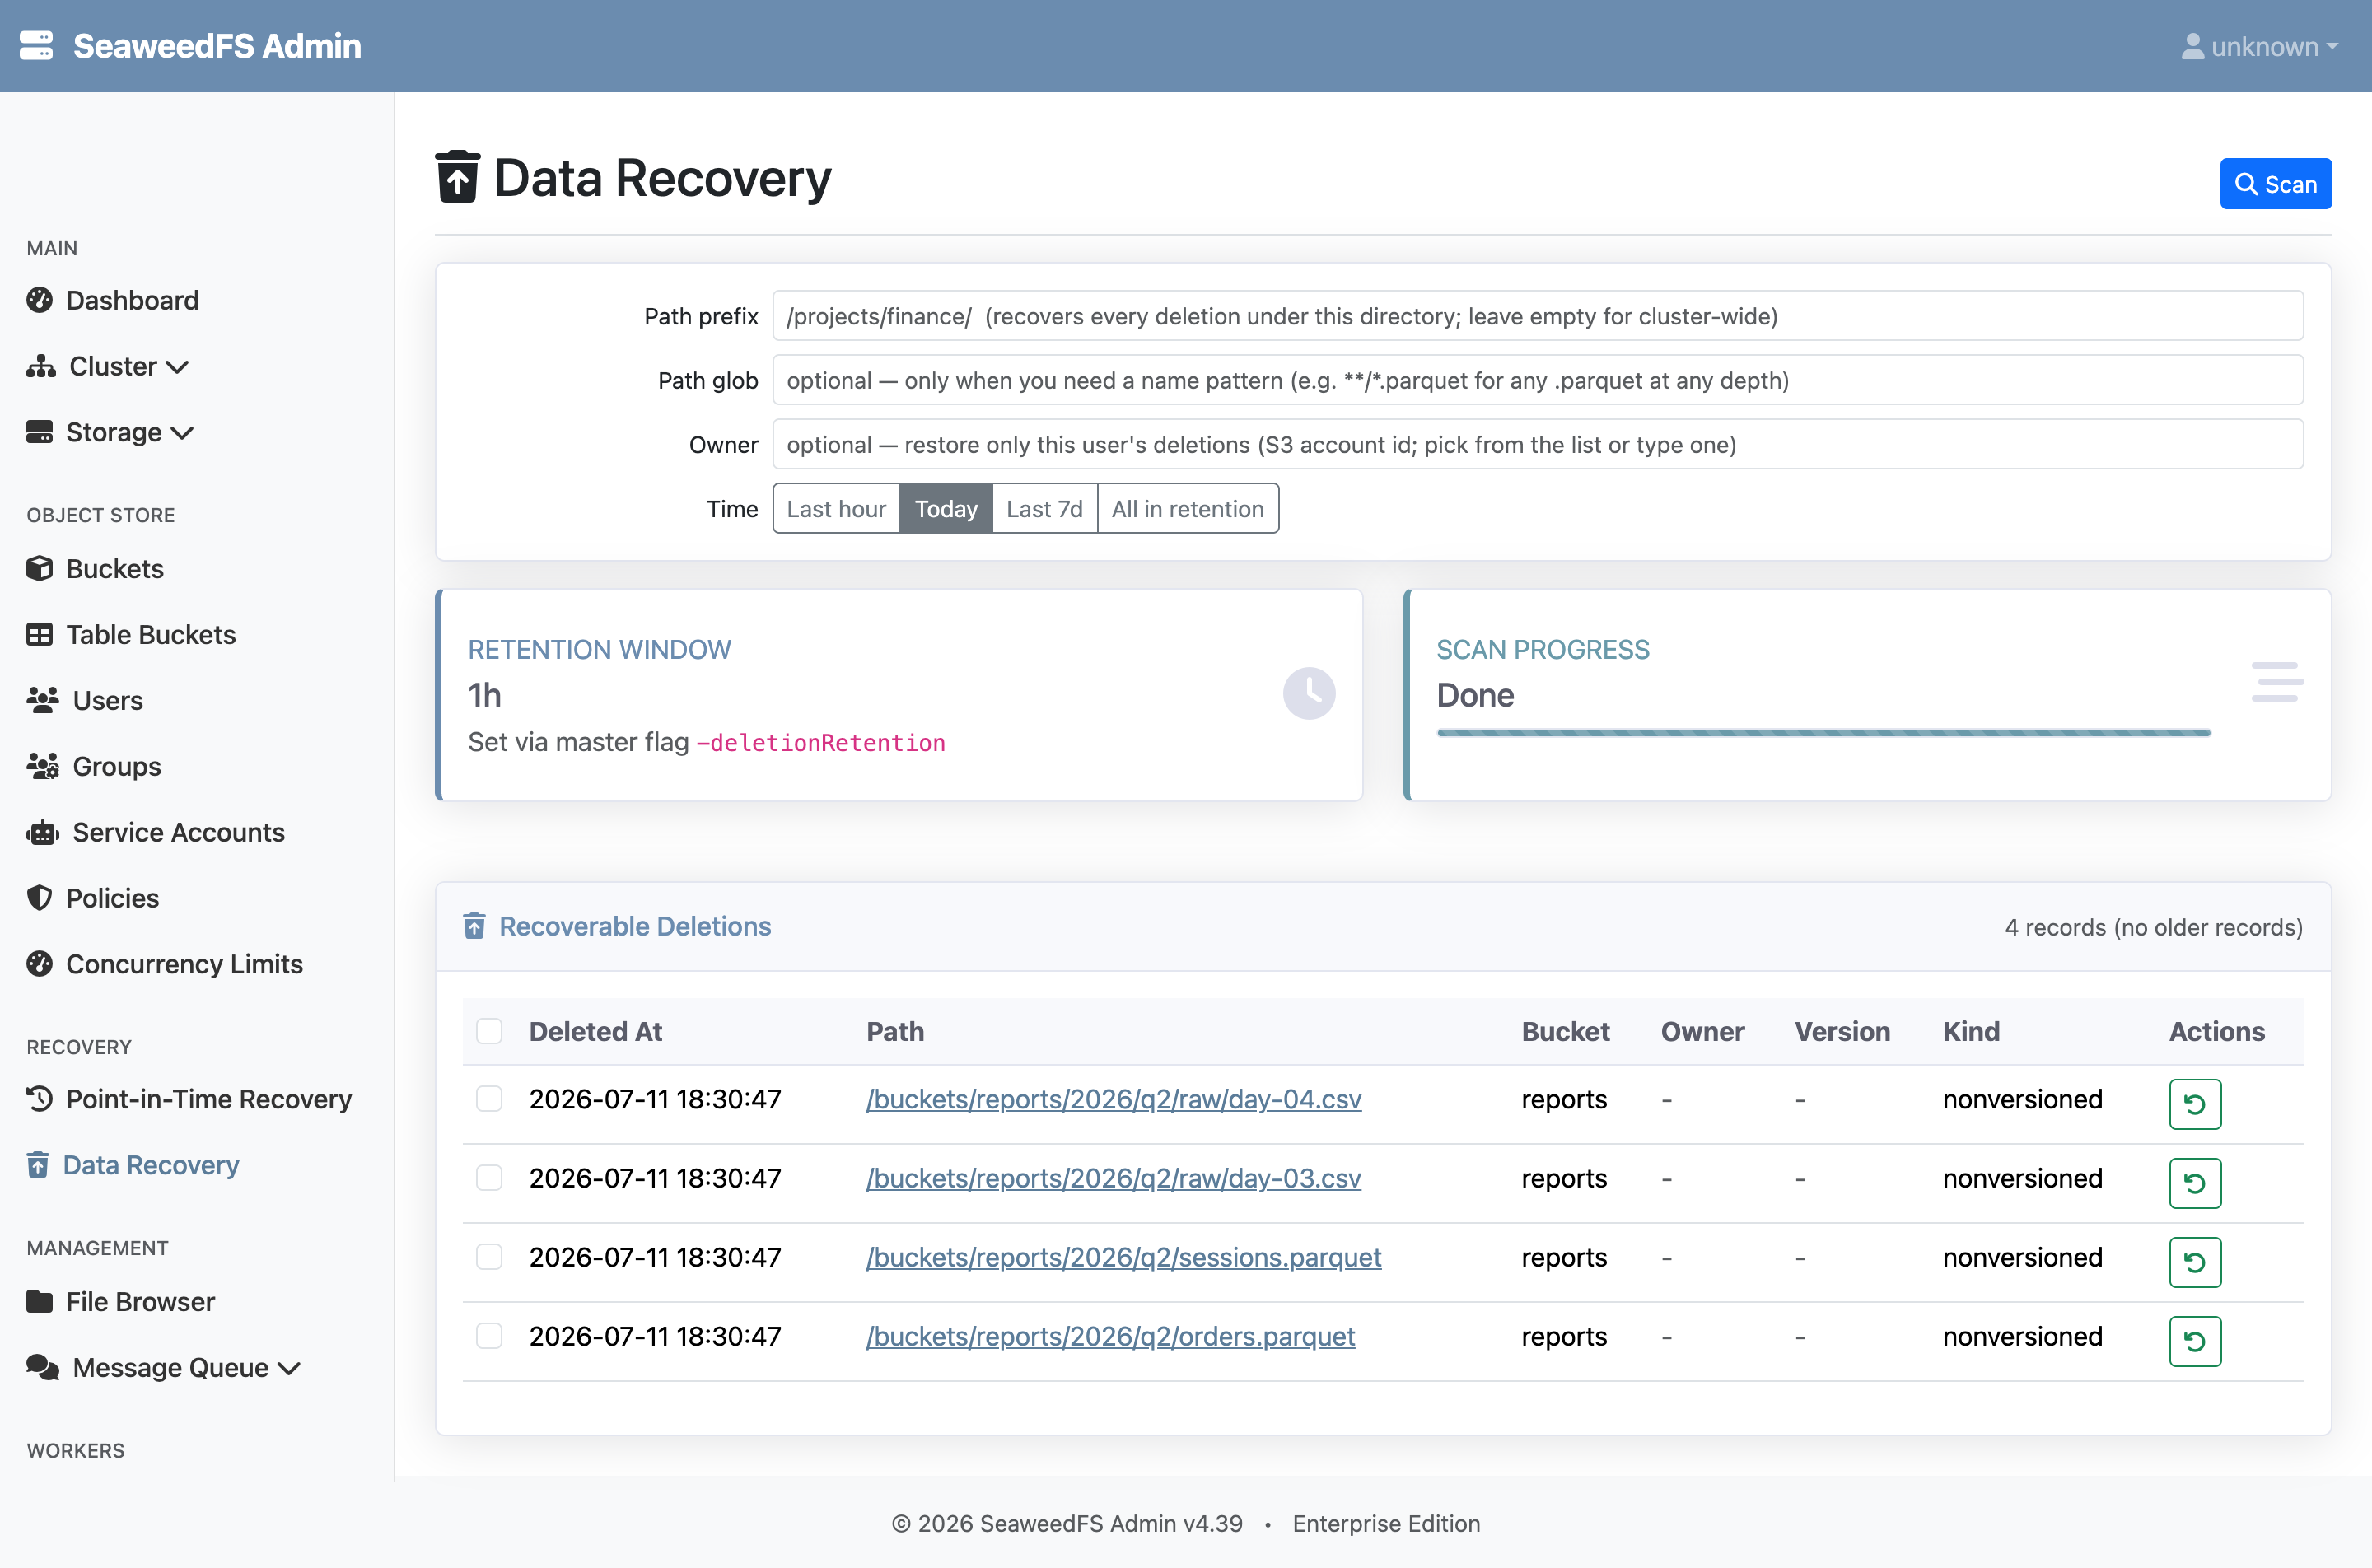Click the Scan Progress list icon
The width and height of the screenshot is (2372, 1568).
[x=2277, y=682]
